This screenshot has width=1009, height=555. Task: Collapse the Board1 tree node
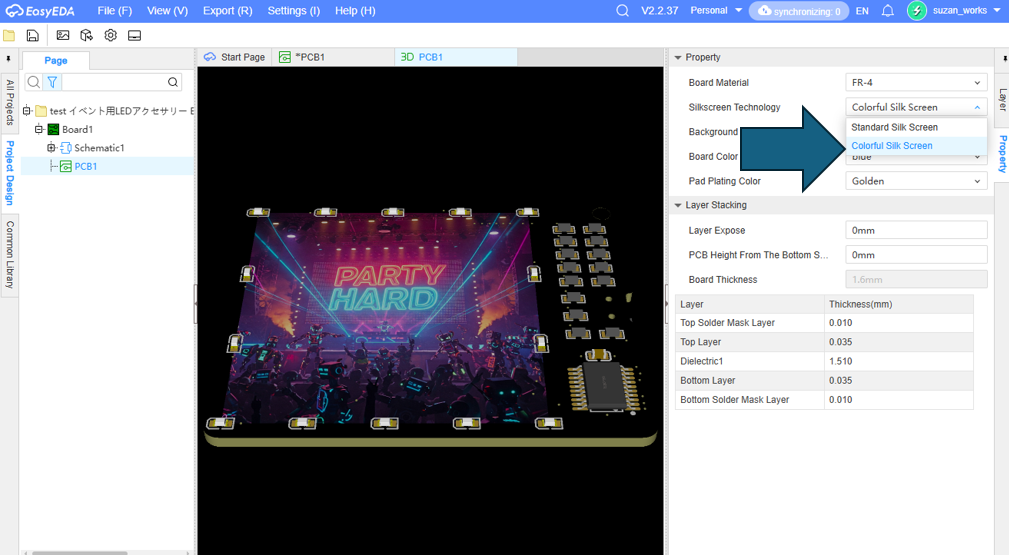[39, 129]
